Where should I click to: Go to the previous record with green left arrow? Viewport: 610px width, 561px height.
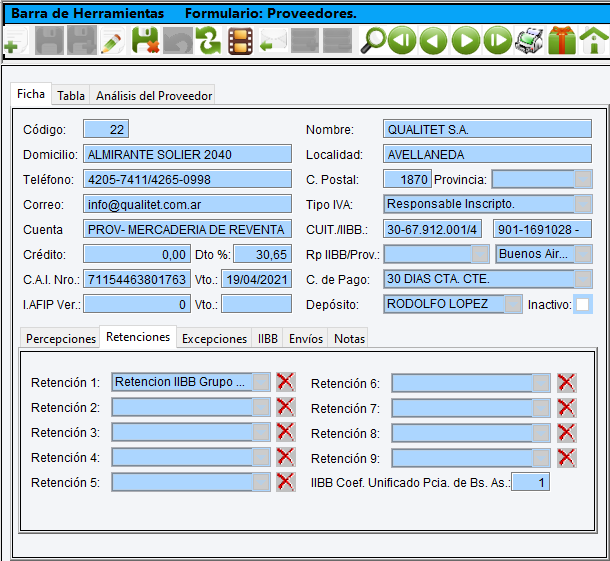[434, 40]
